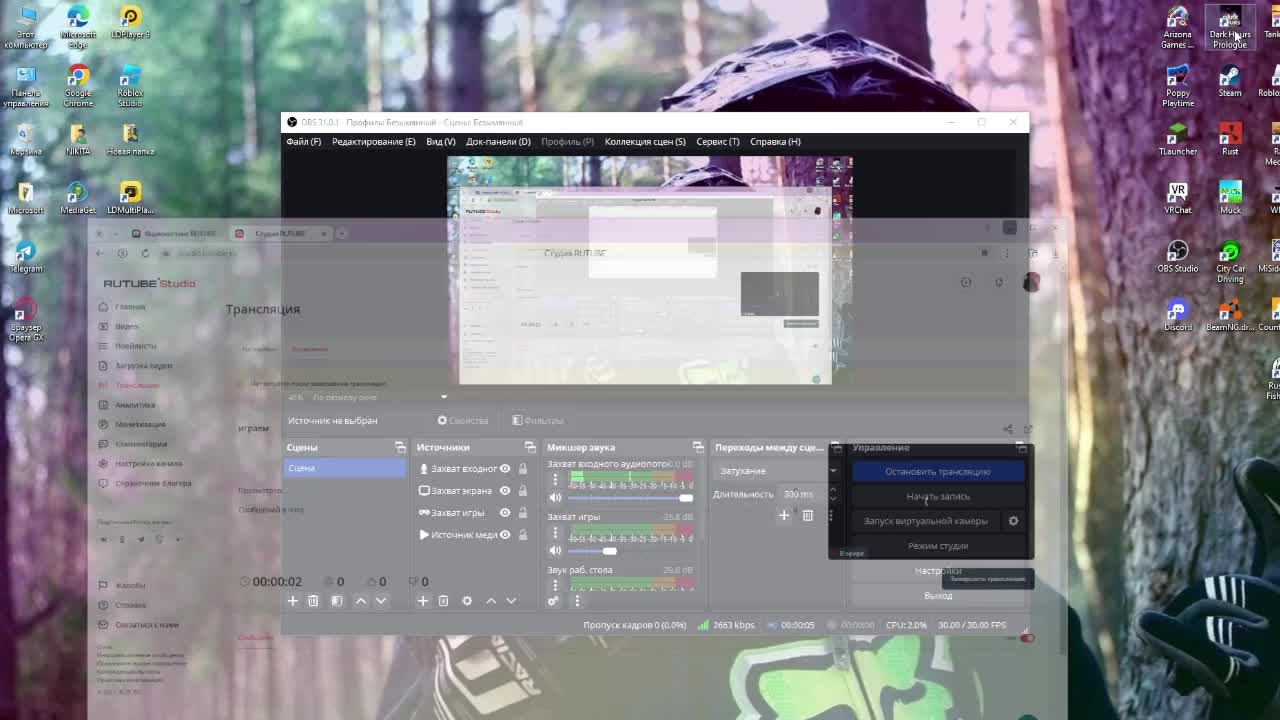Open scene filters icon in Scenes toolbar
The height and width of the screenshot is (720, 1280).
point(337,601)
